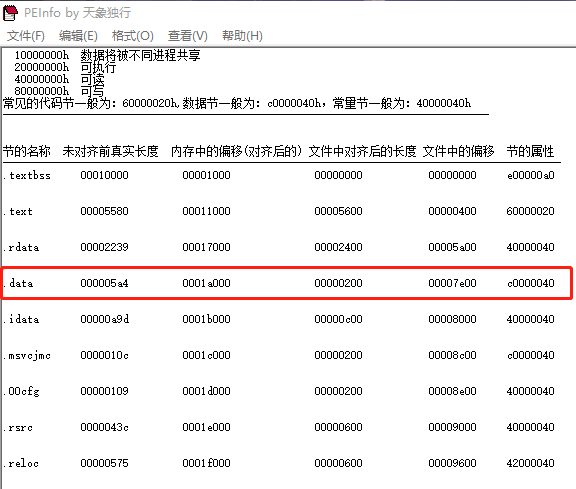The width and height of the screenshot is (576, 489).
Task: Click the 可执行 description text
Action: (x=98, y=67)
